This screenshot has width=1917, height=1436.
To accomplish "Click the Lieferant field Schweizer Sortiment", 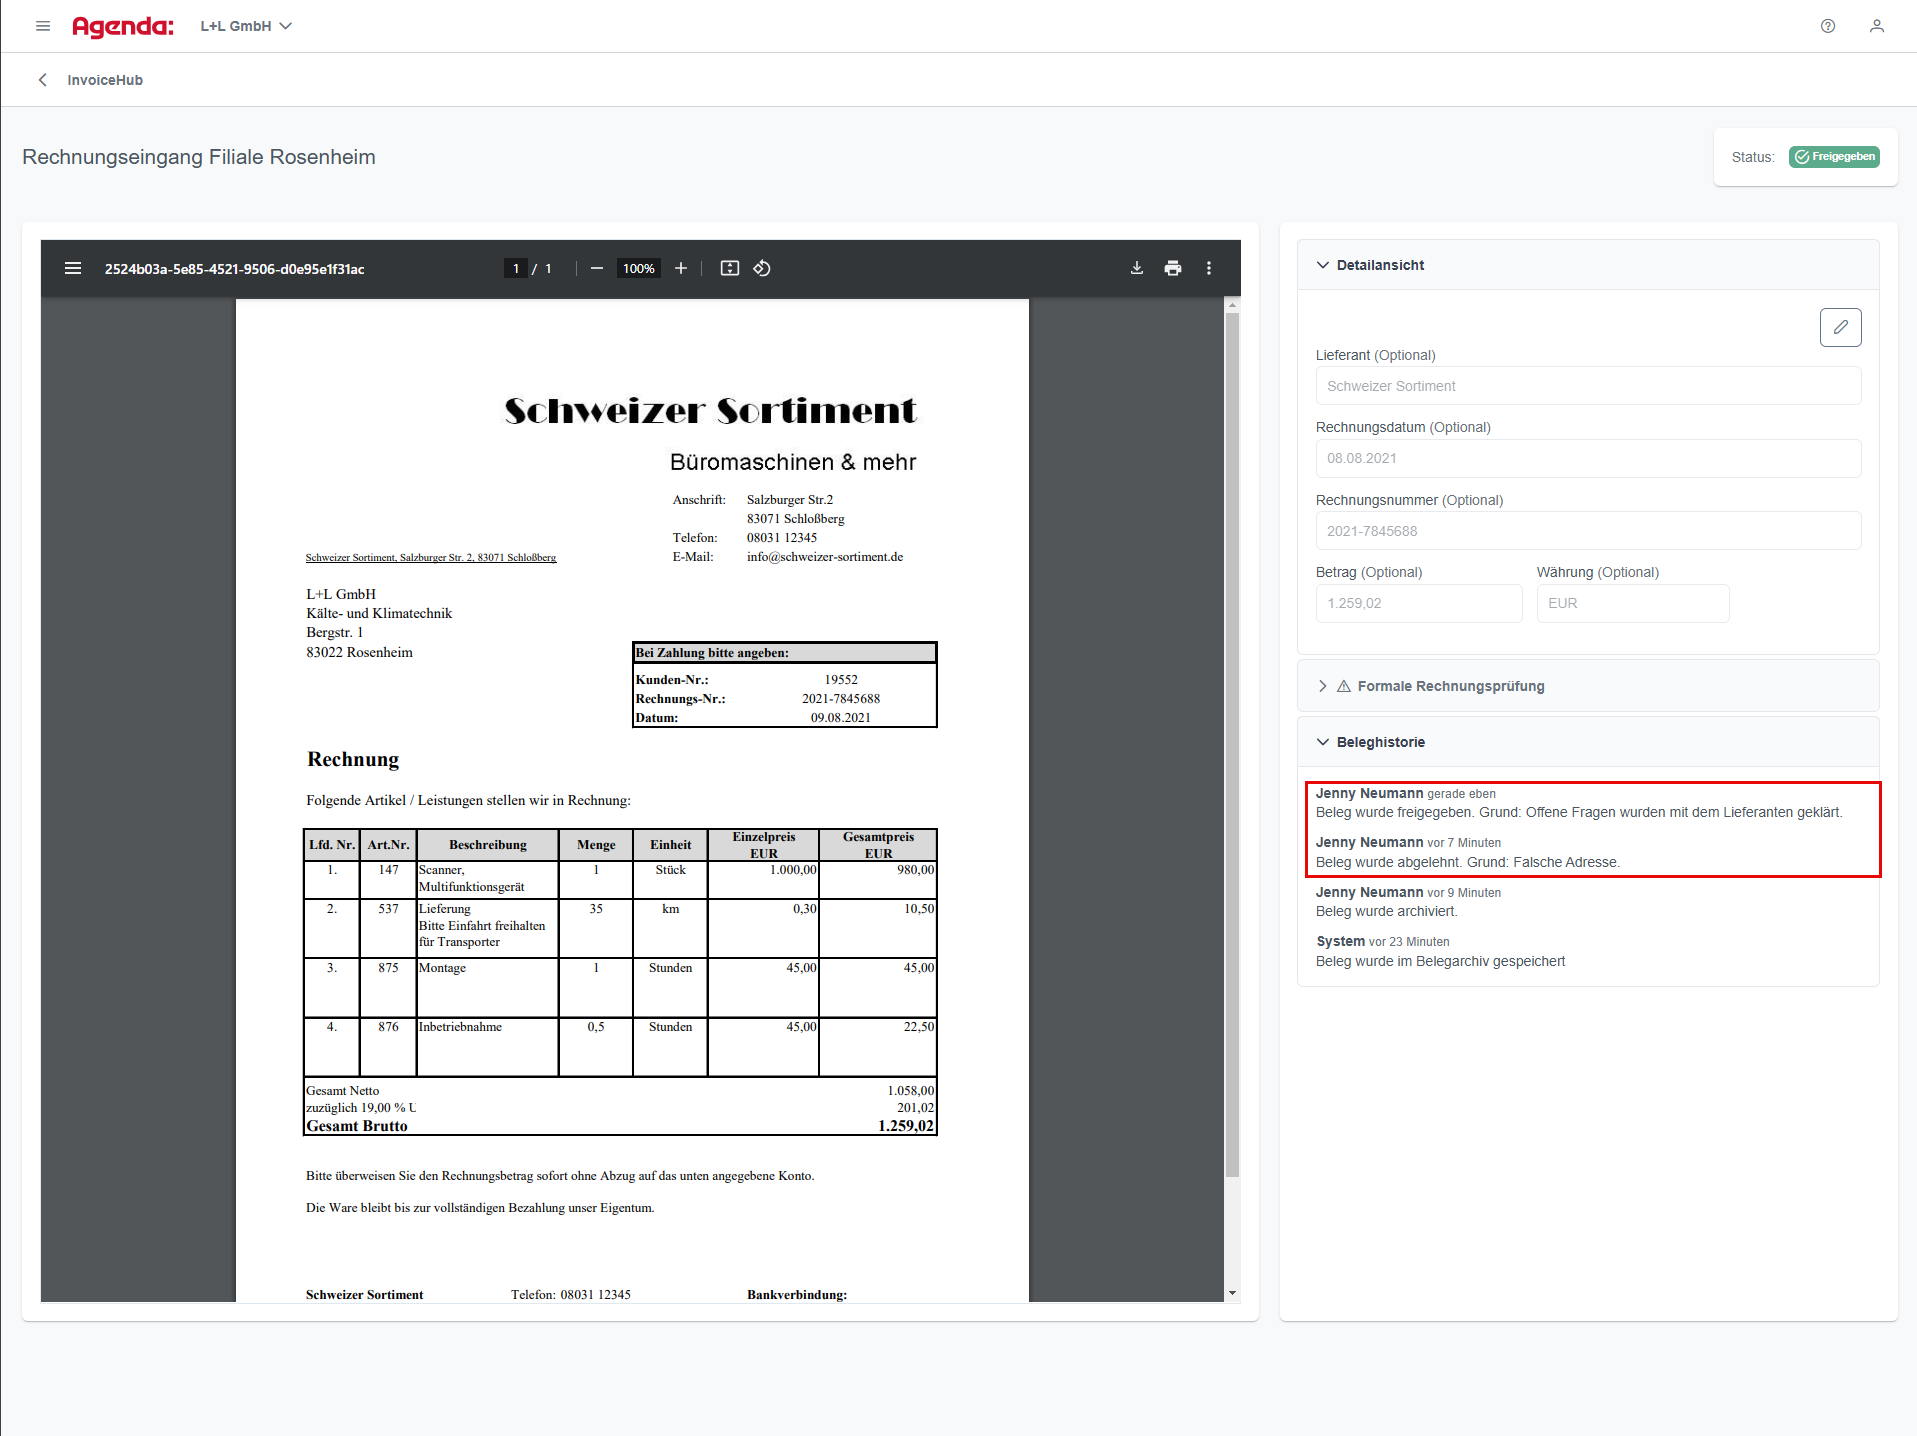I will (x=1588, y=386).
